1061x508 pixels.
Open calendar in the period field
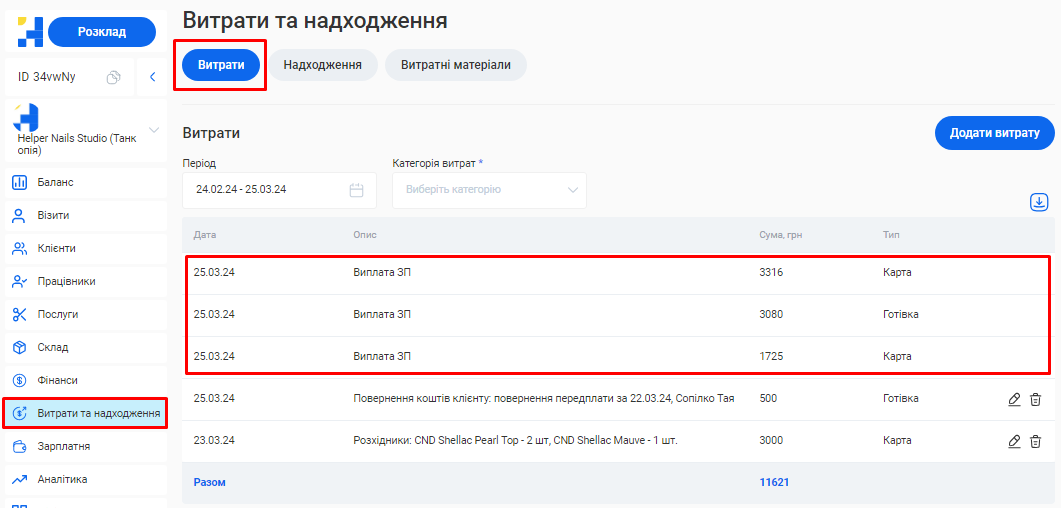click(356, 190)
